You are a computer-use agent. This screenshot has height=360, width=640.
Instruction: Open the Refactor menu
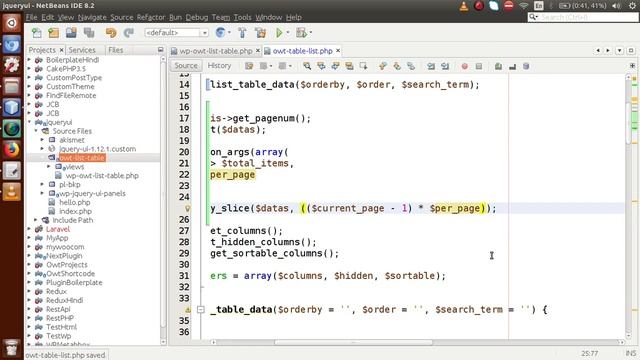tap(151, 17)
